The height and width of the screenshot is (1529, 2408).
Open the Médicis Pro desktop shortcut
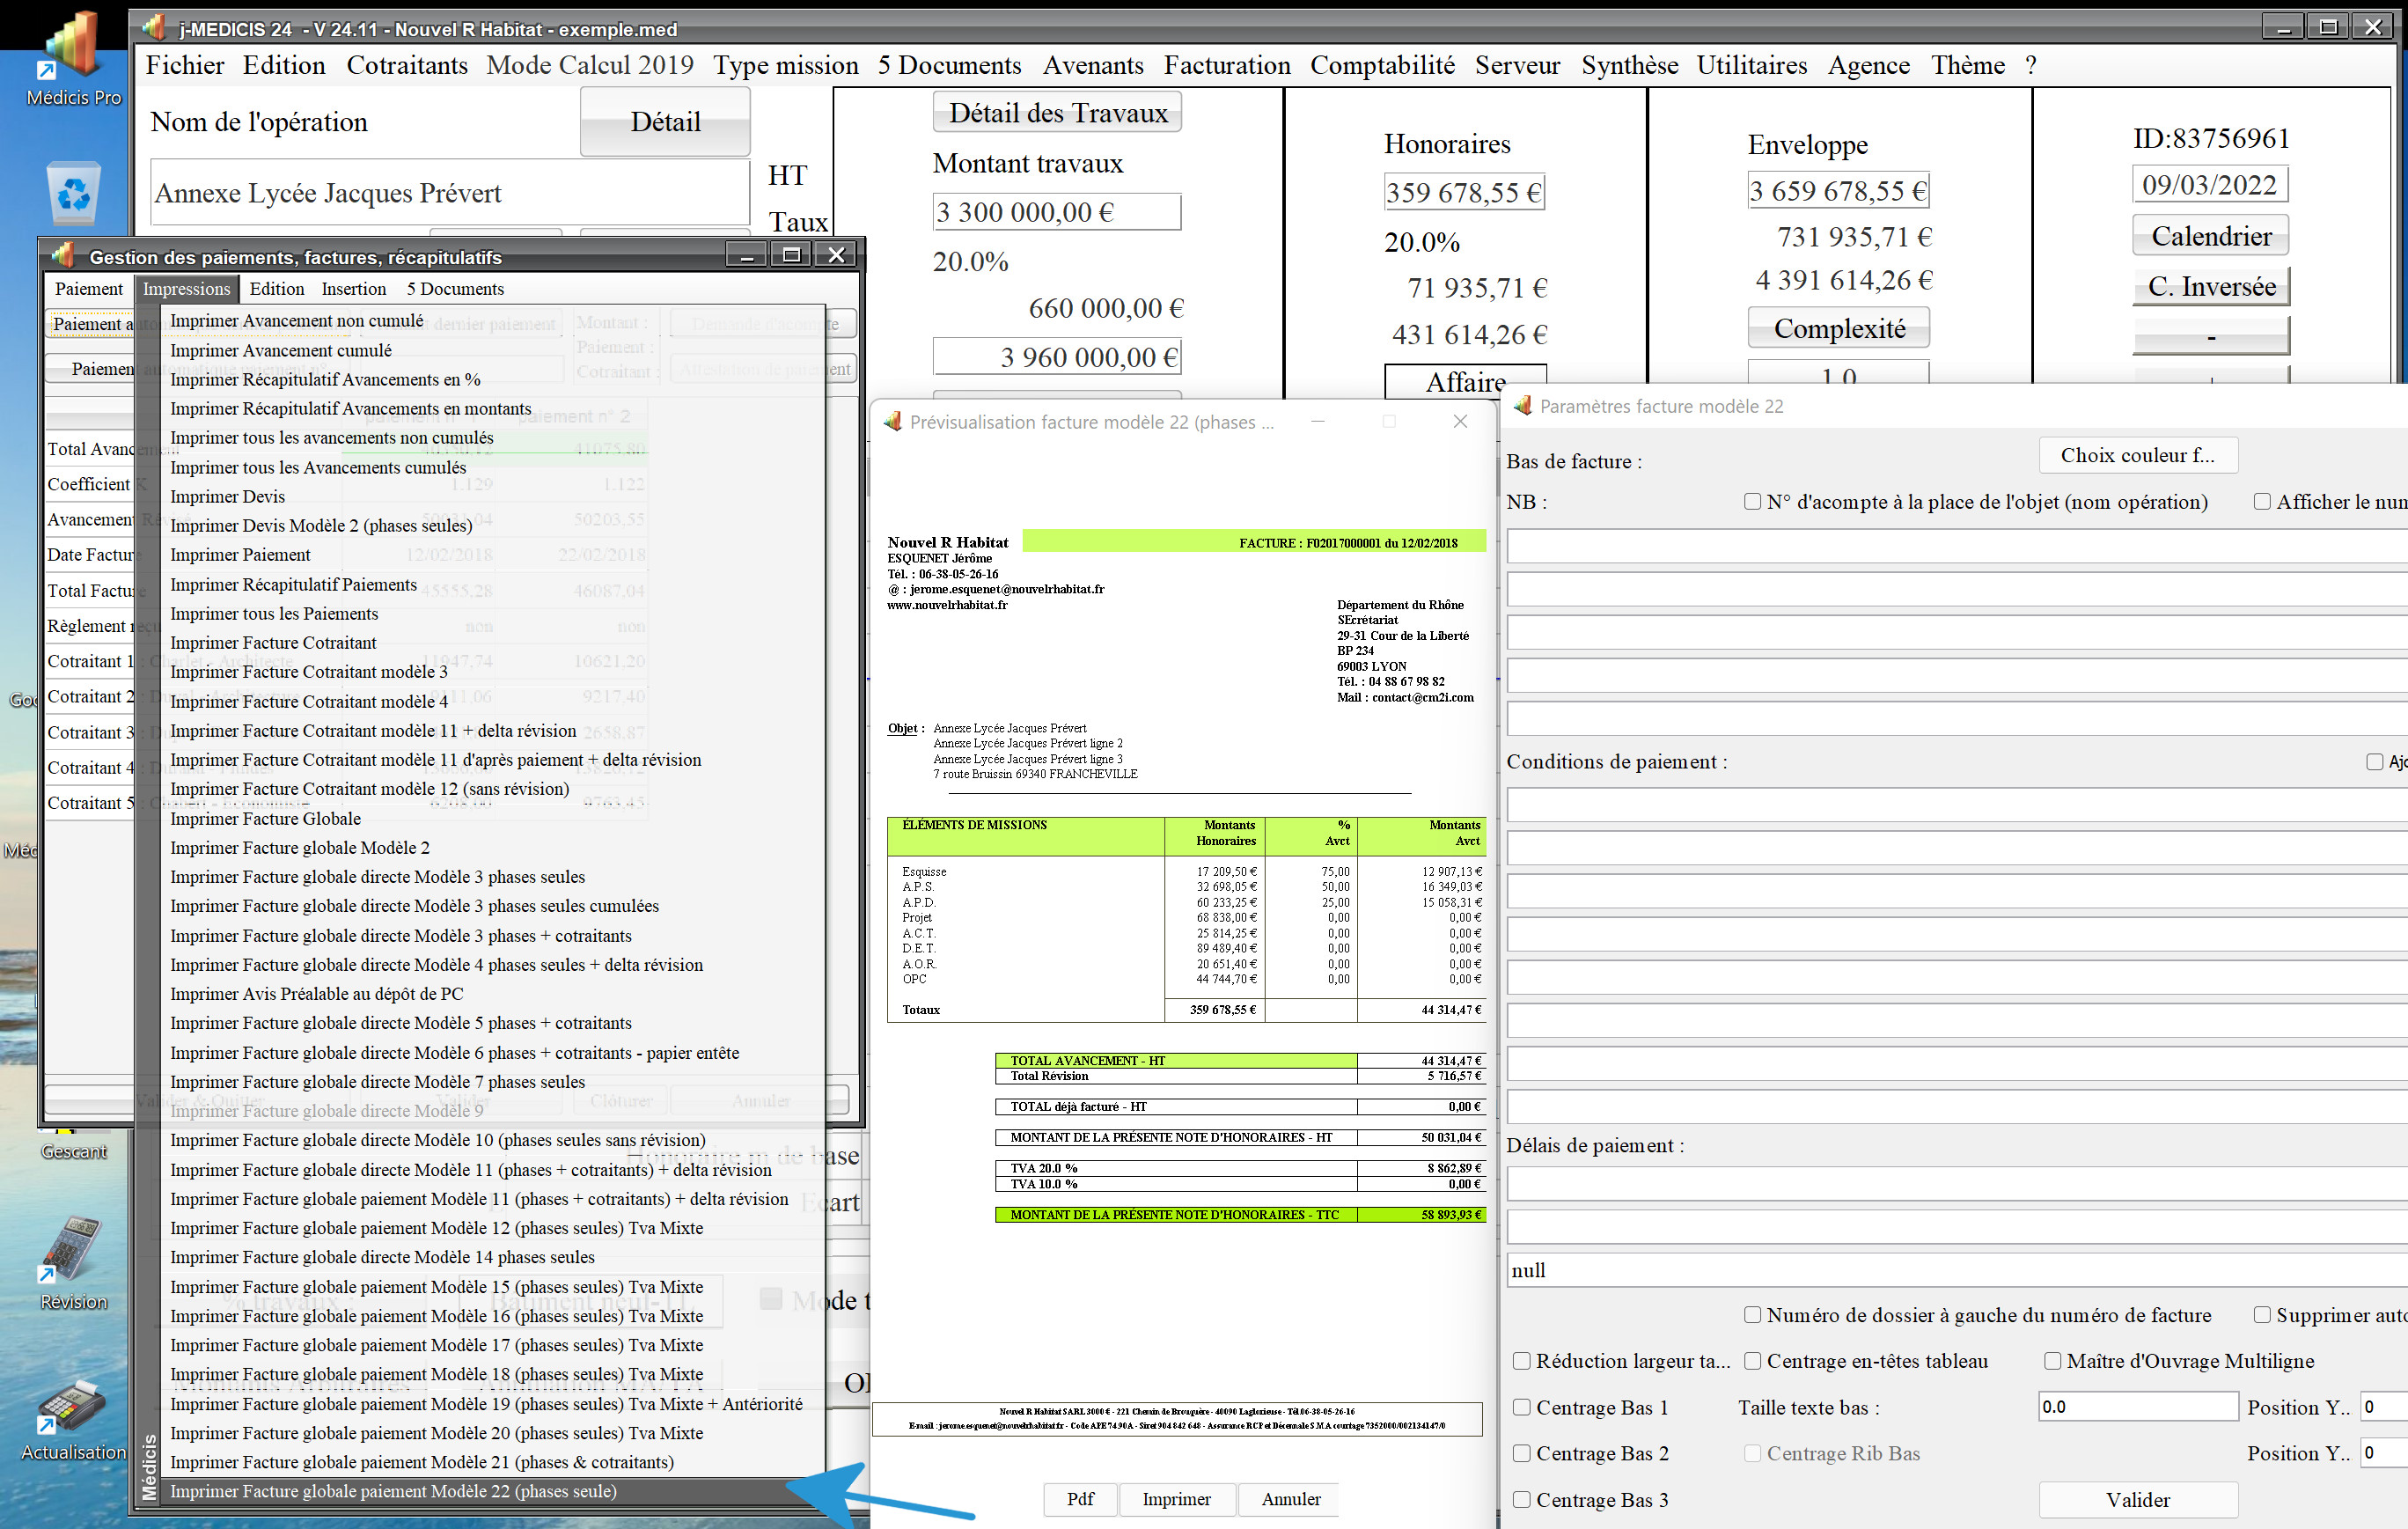pos(73,58)
